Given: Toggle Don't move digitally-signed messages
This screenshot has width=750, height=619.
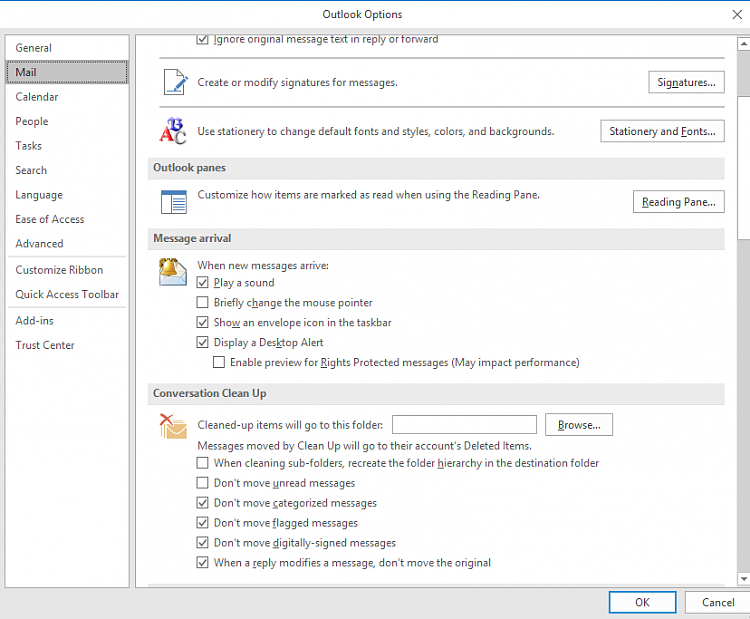Looking at the screenshot, I should (202, 543).
